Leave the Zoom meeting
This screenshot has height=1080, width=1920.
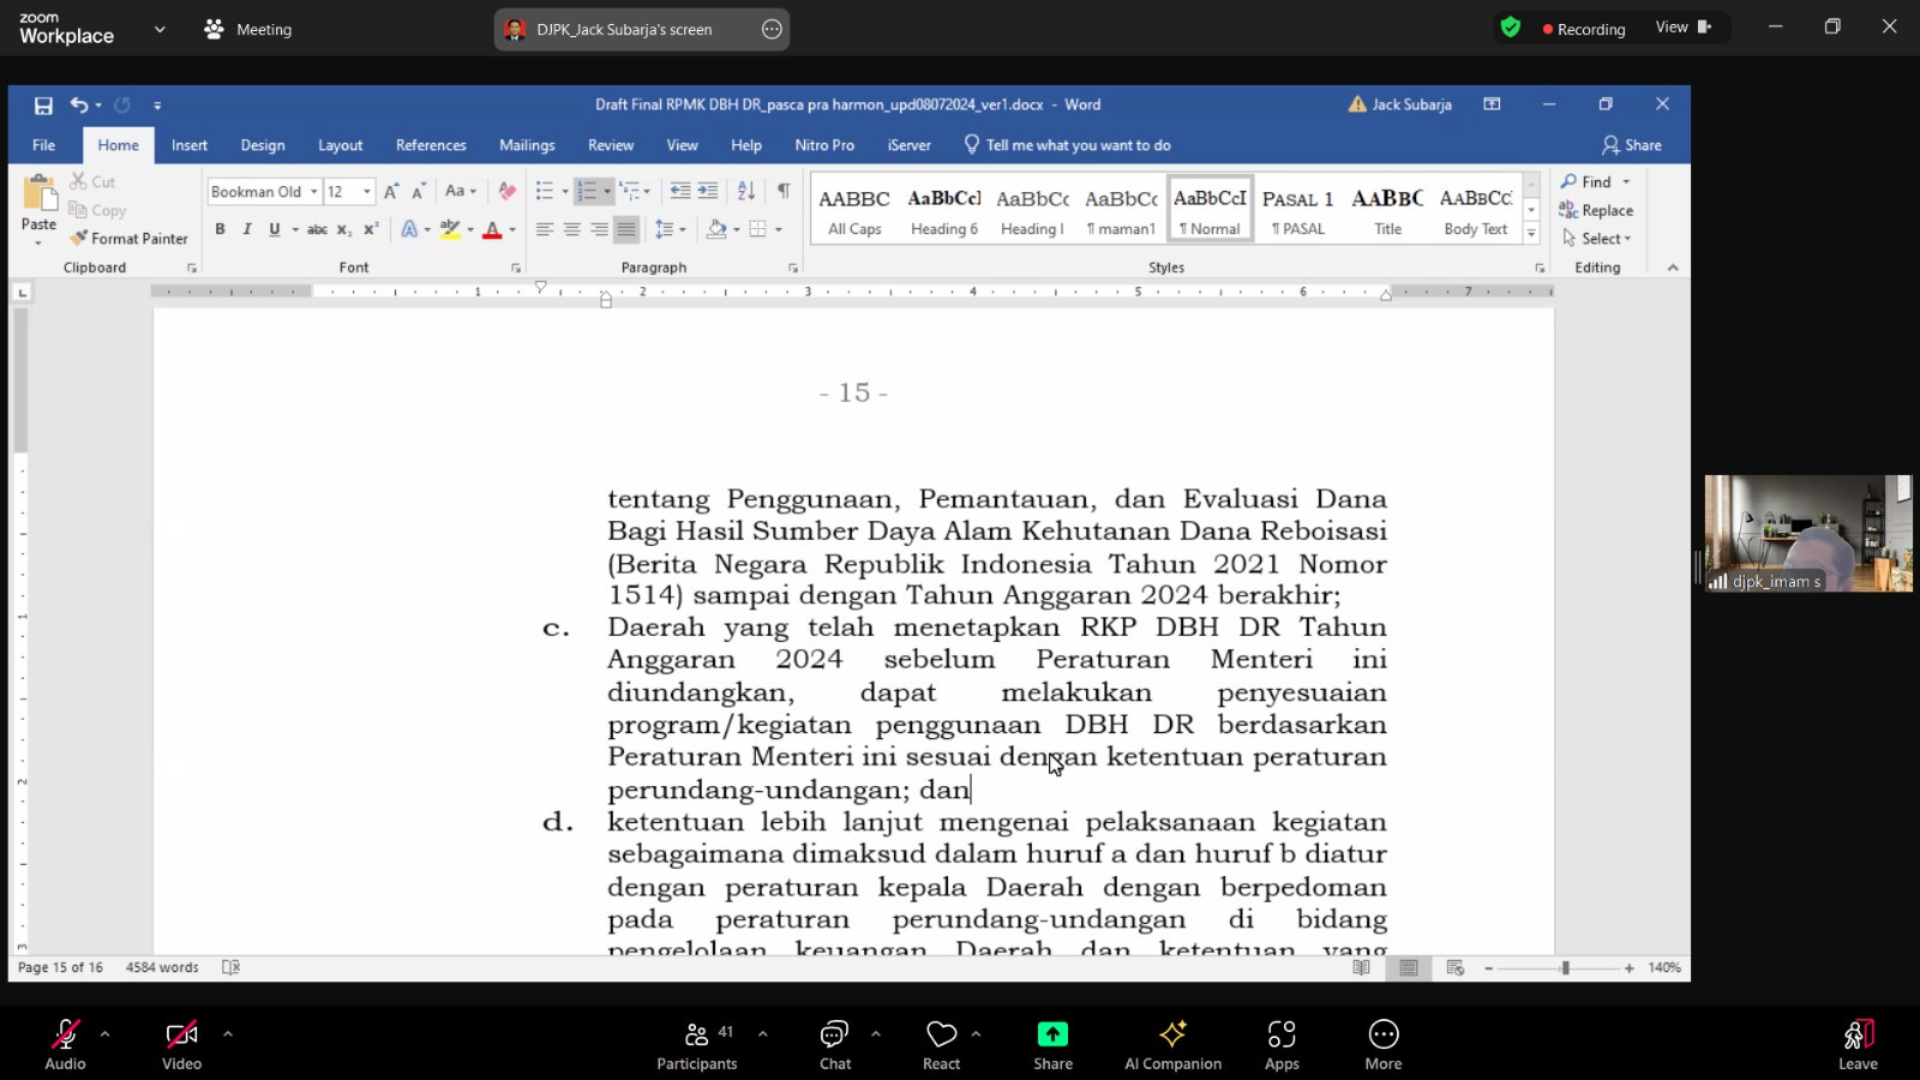pyautogui.click(x=1858, y=1044)
